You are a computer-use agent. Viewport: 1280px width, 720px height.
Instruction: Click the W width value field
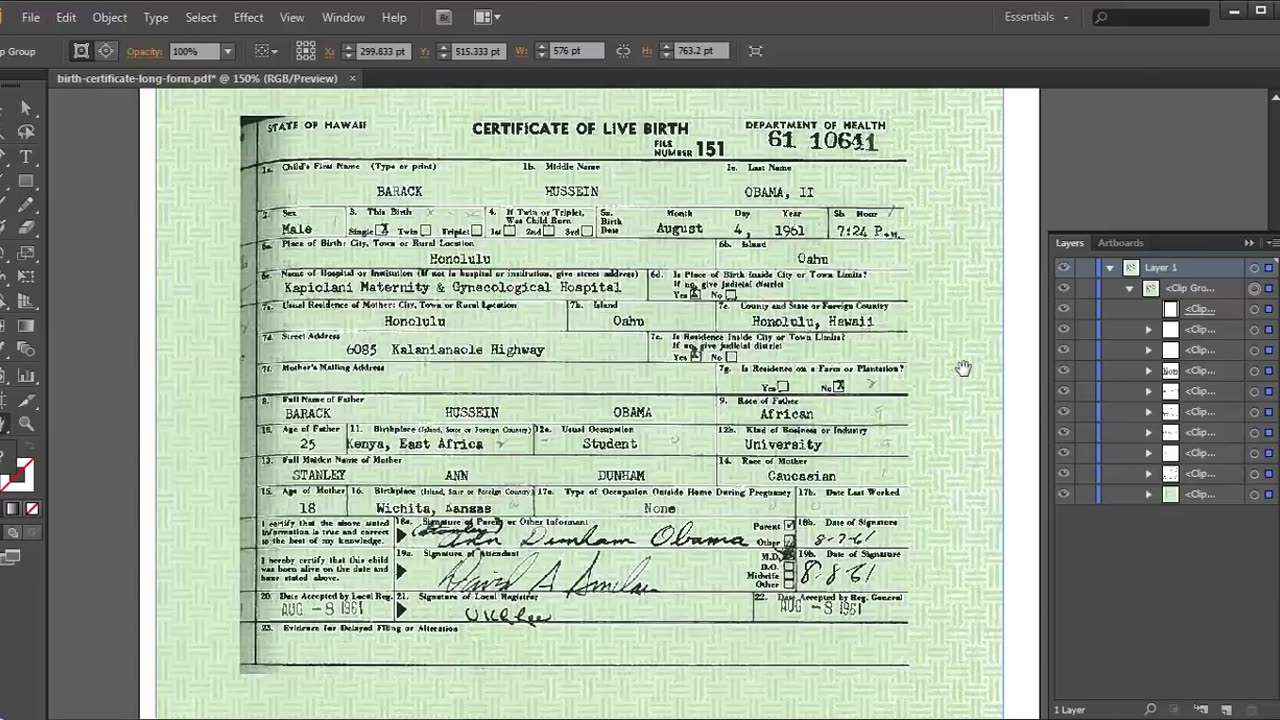pyautogui.click(x=577, y=51)
